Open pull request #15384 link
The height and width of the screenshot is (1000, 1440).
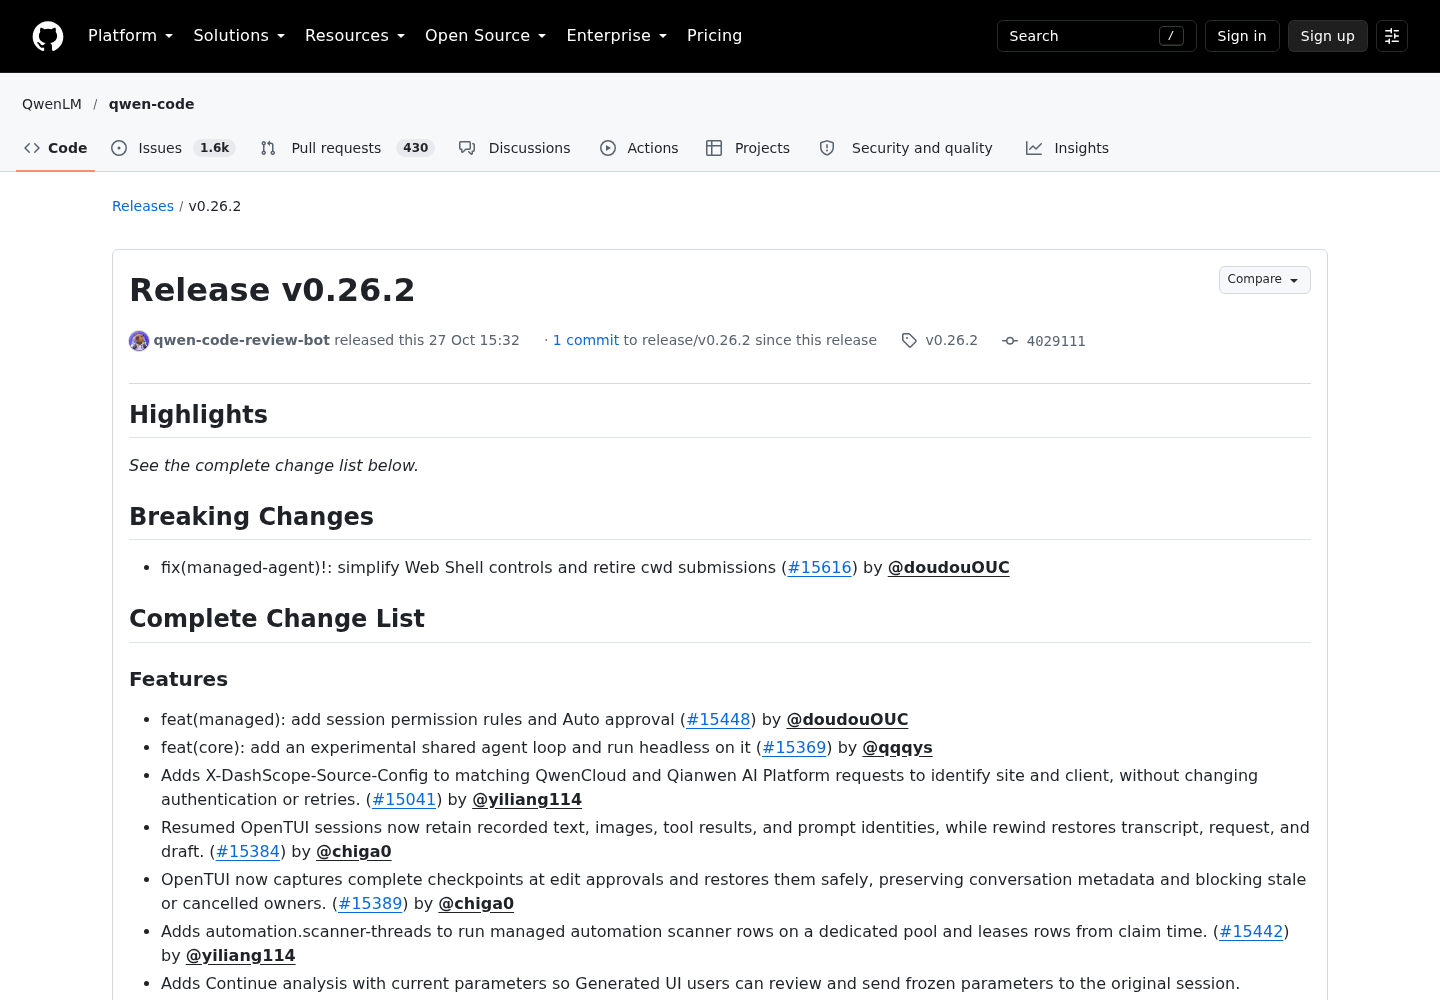(248, 851)
